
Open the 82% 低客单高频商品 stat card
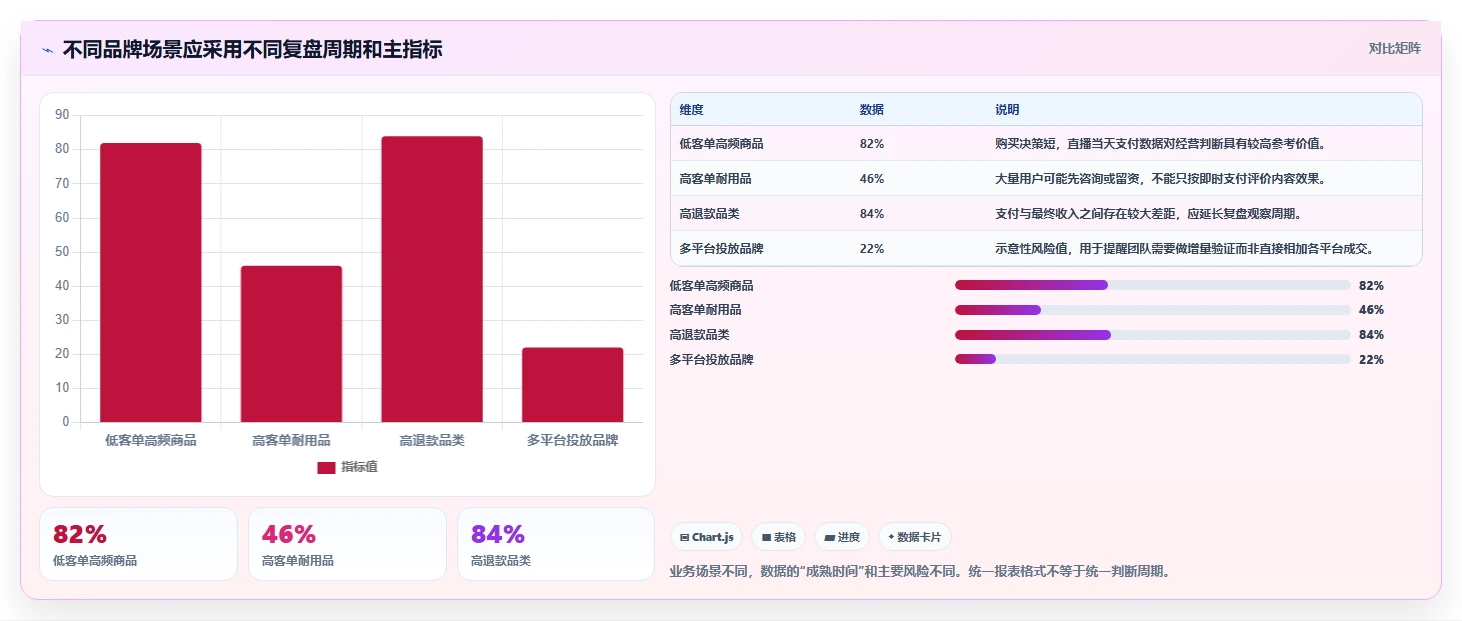click(139, 544)
